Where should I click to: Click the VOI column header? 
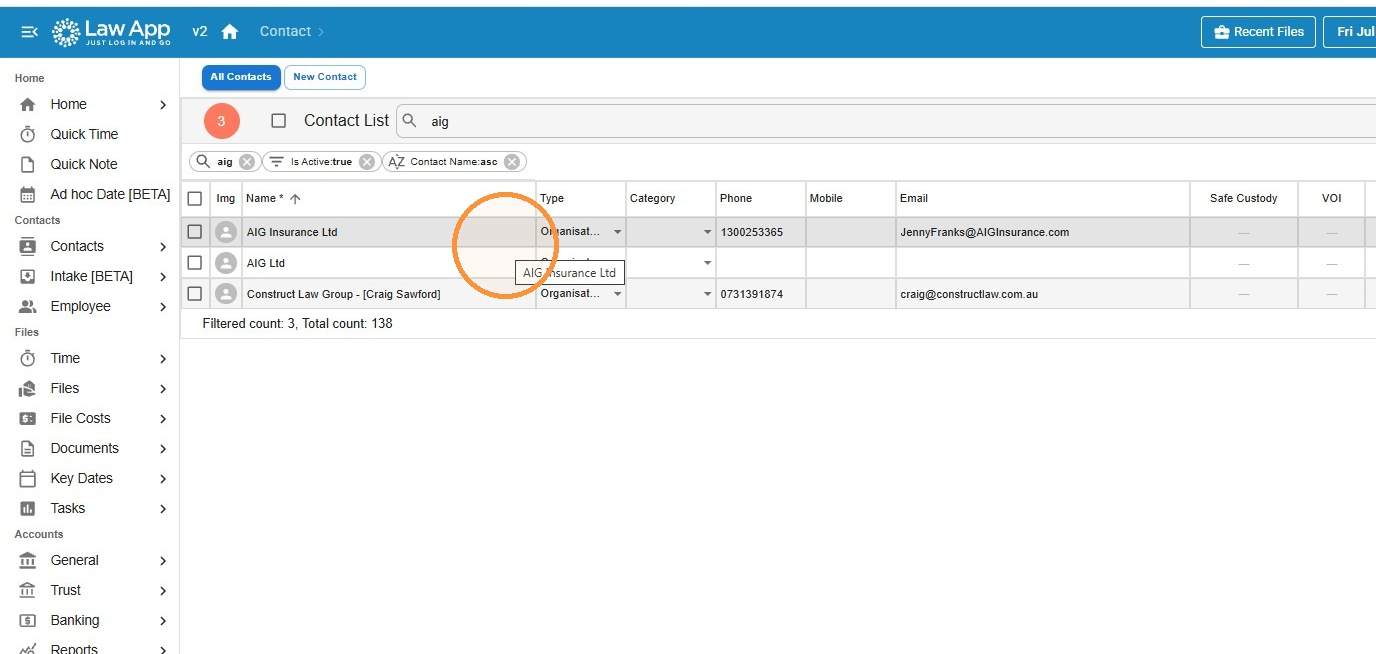click(x=1332, y=199)
